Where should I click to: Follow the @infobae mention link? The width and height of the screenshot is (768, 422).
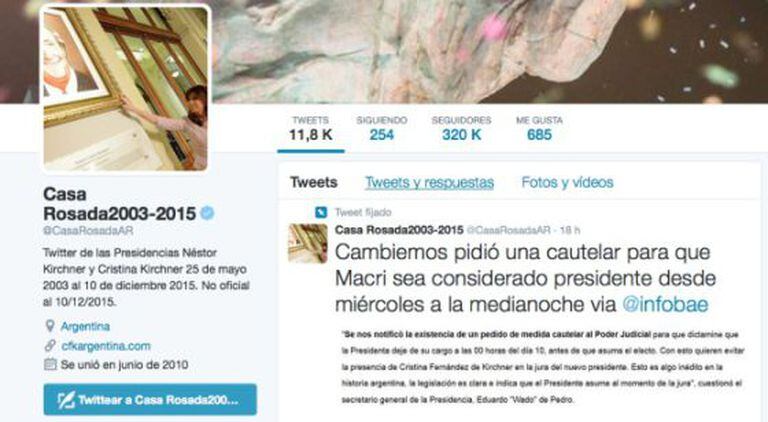pyautogui.click(x=665, y=305)
